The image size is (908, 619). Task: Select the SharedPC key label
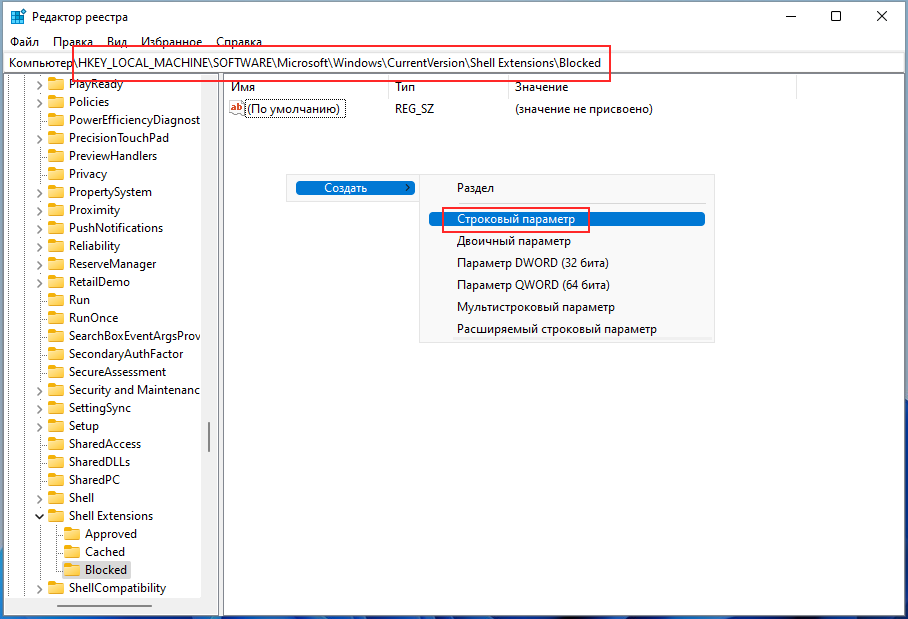94,479
